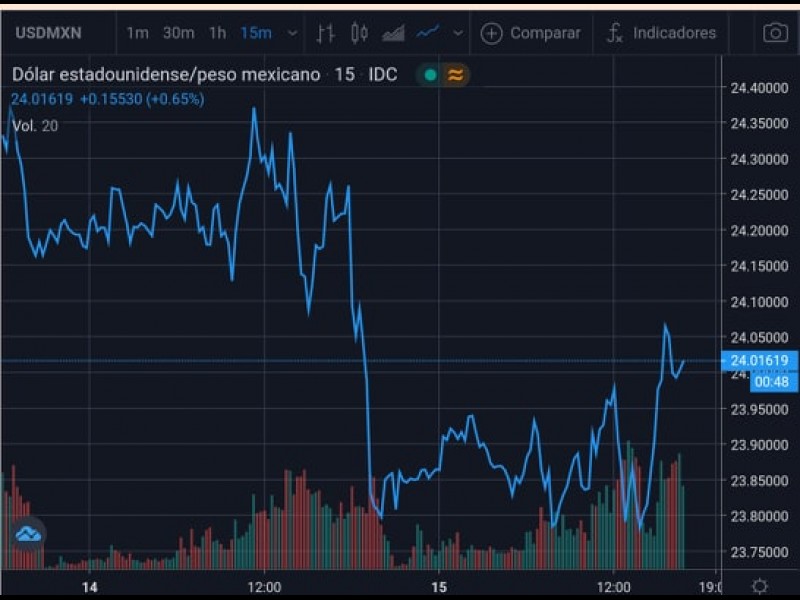800x600 pixels.
Task: Select the line chart style icon
Action: [428, 33]
